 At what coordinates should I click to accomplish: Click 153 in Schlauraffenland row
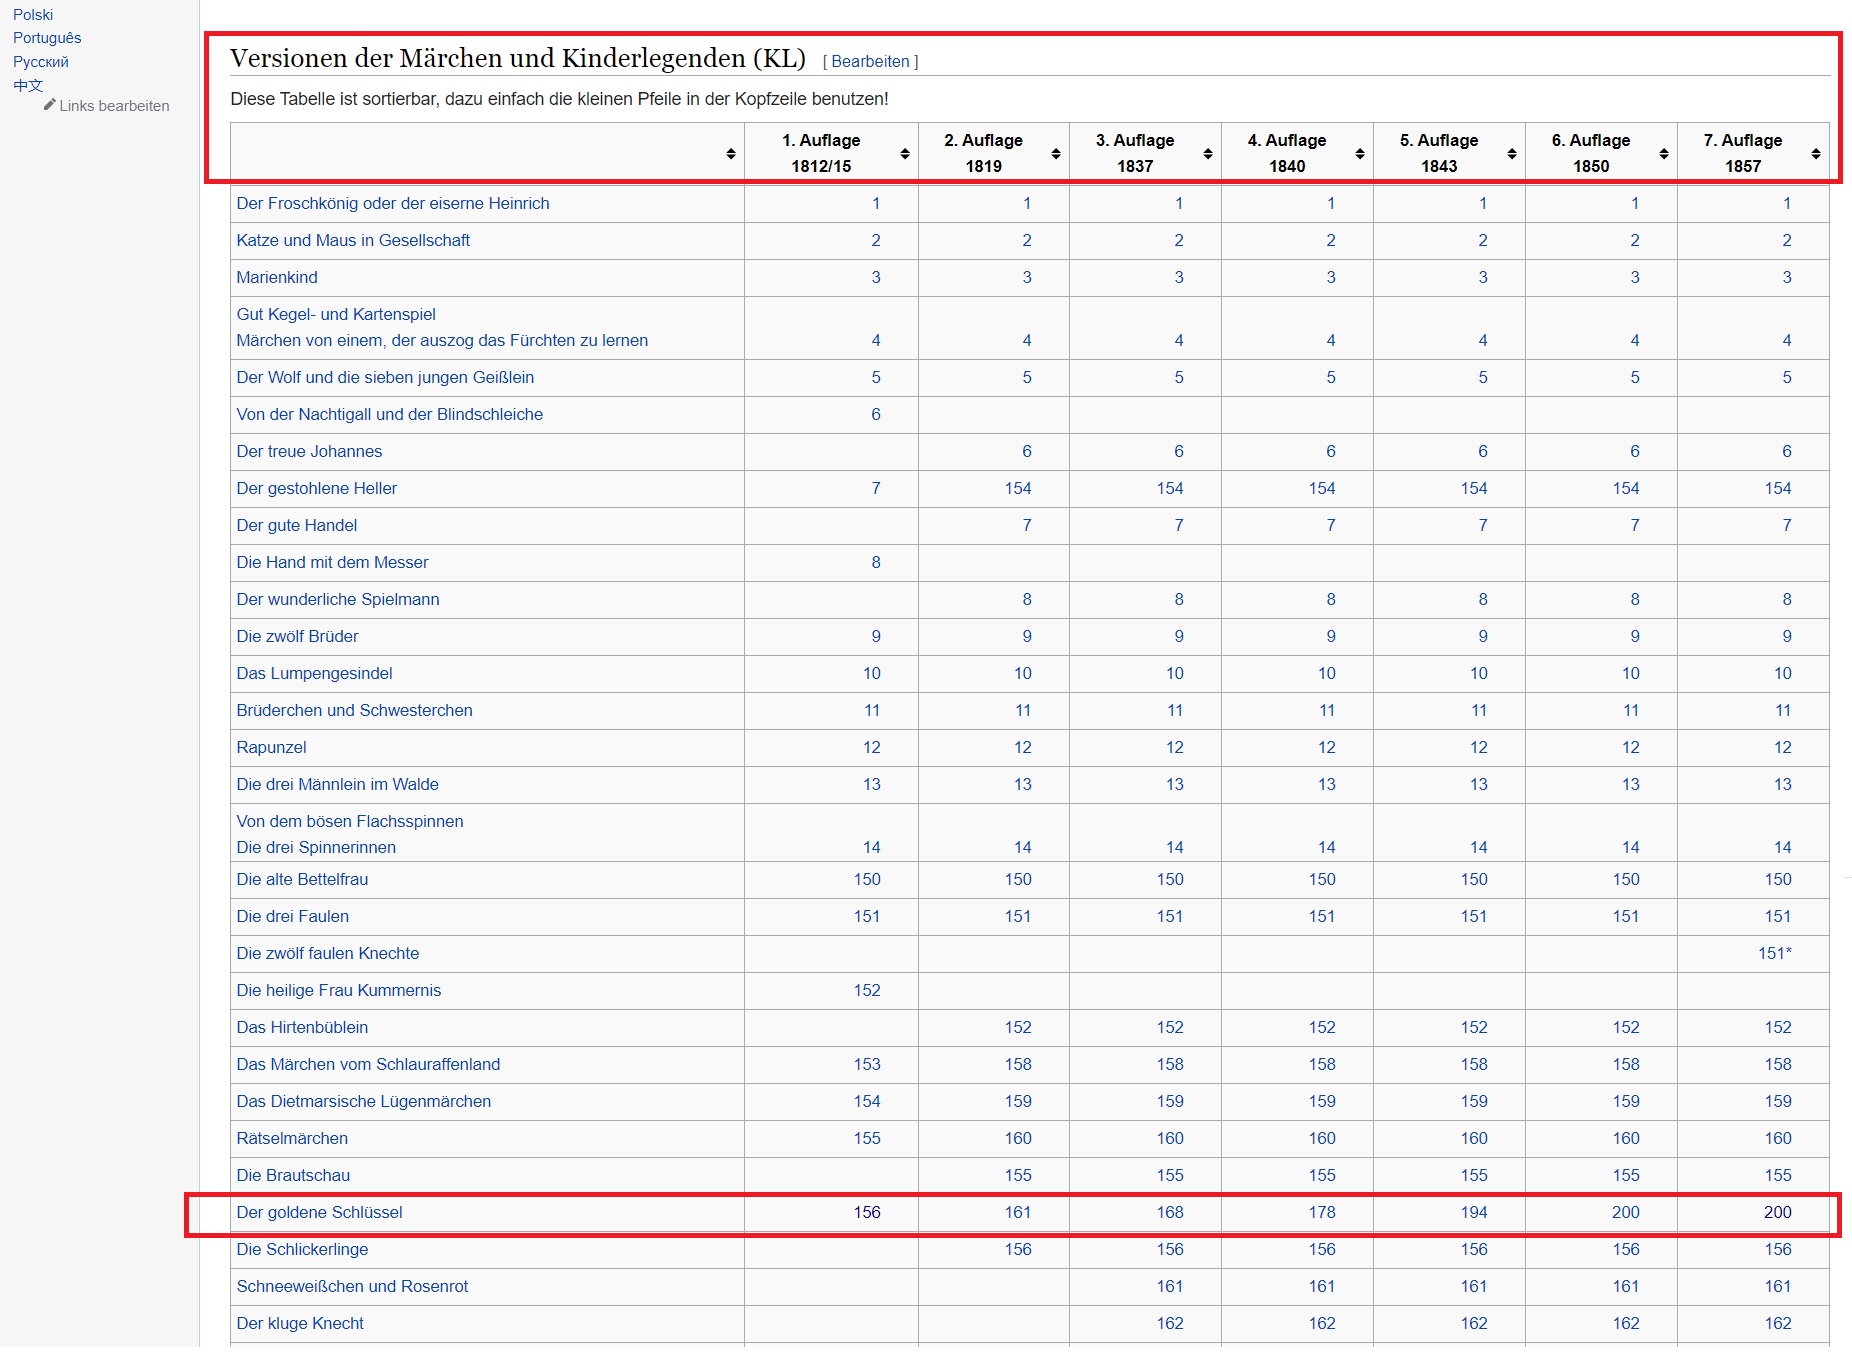[x=867, y=1064]
